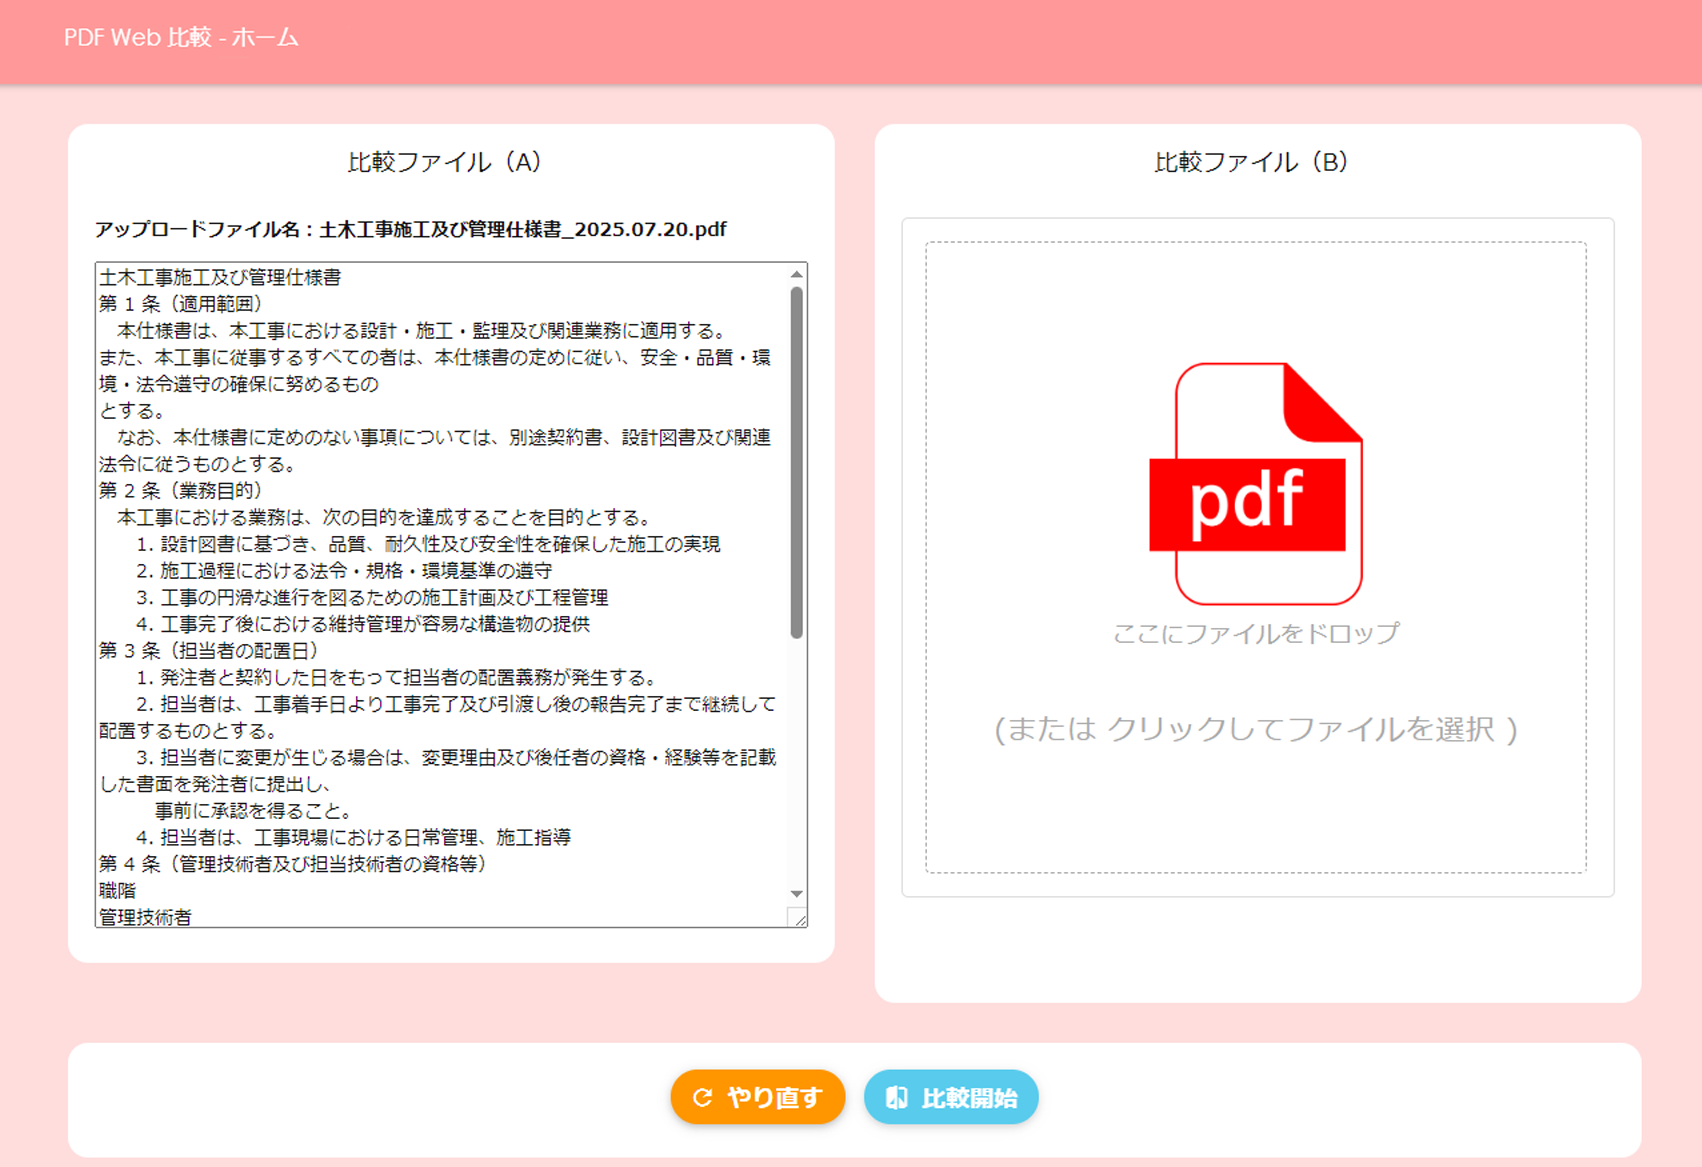The height and width of the screenshot is (1167, 1702).
Task: Click the circular arrow icon in やり直す
Action: [x=702, y=1098]
